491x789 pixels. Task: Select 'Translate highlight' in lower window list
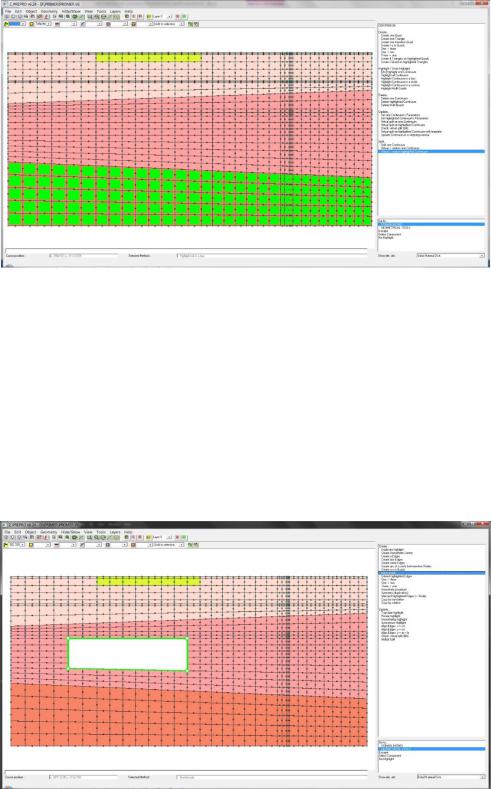392,612
